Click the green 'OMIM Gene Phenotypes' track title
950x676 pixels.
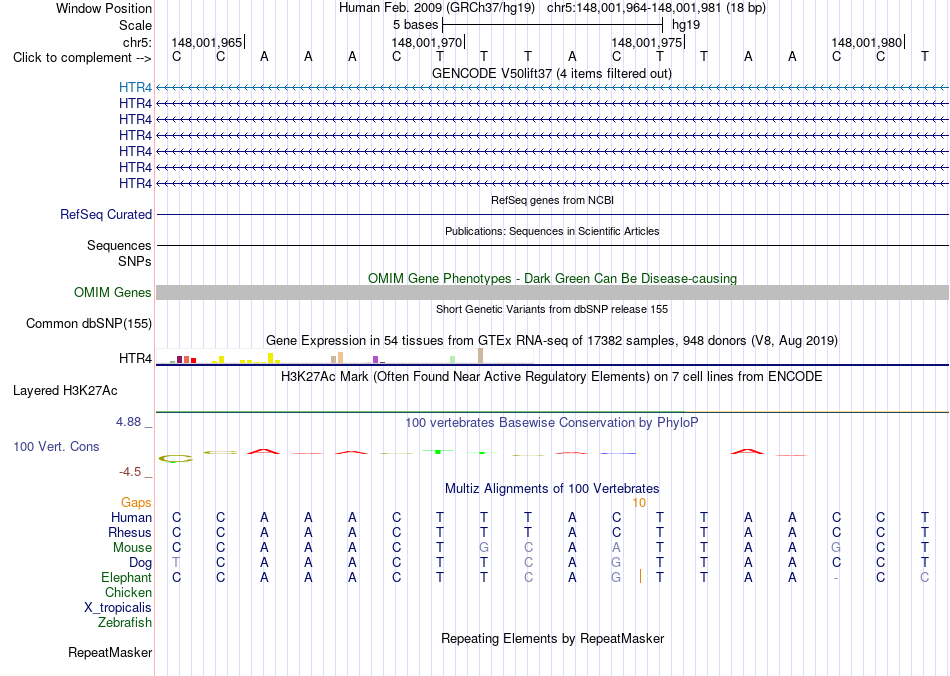tap(552, 278)
